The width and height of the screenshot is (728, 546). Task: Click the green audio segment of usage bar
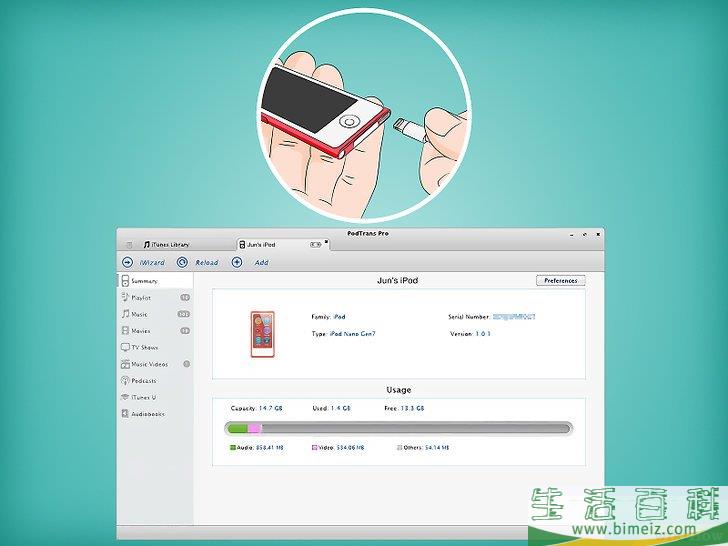pyautogui.click(x=238, y=429)
